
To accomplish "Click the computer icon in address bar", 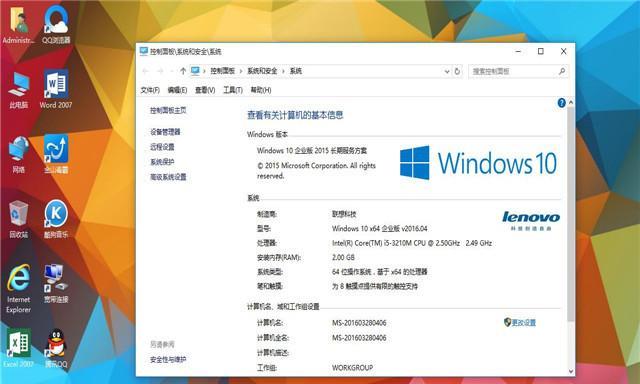I will (195, 71).
